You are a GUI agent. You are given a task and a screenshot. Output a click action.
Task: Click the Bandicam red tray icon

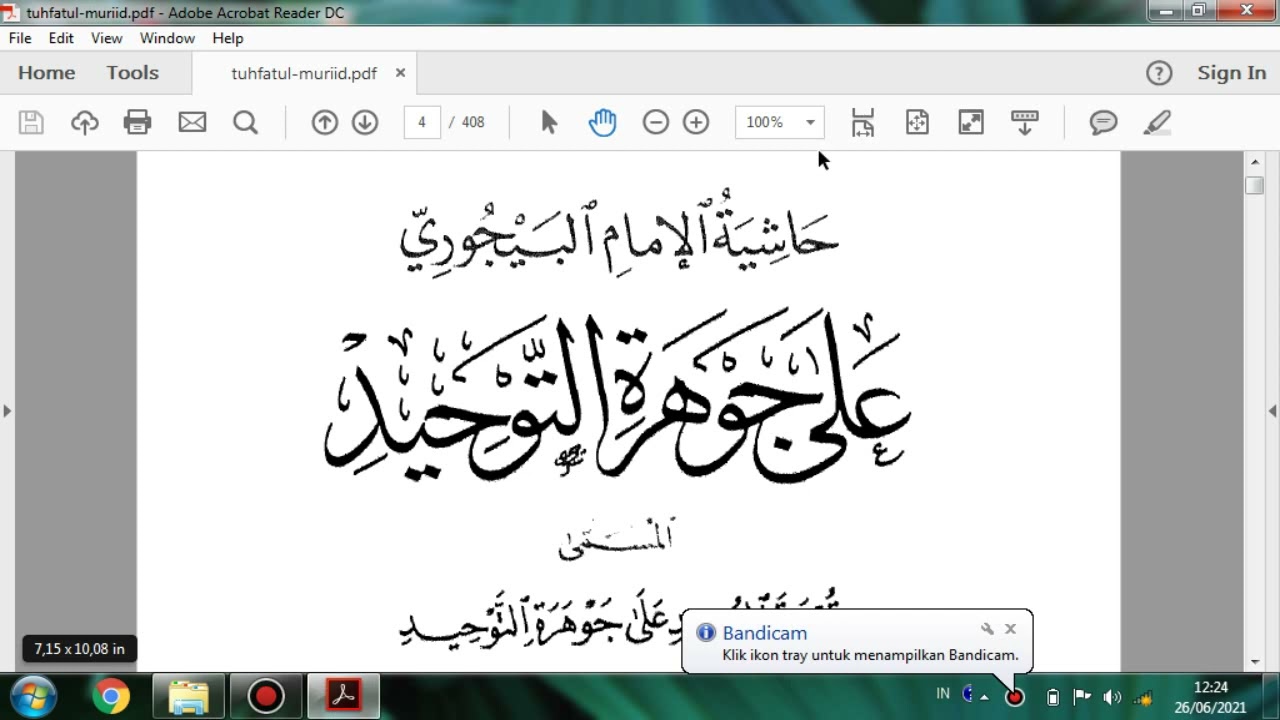(1015, 697)
